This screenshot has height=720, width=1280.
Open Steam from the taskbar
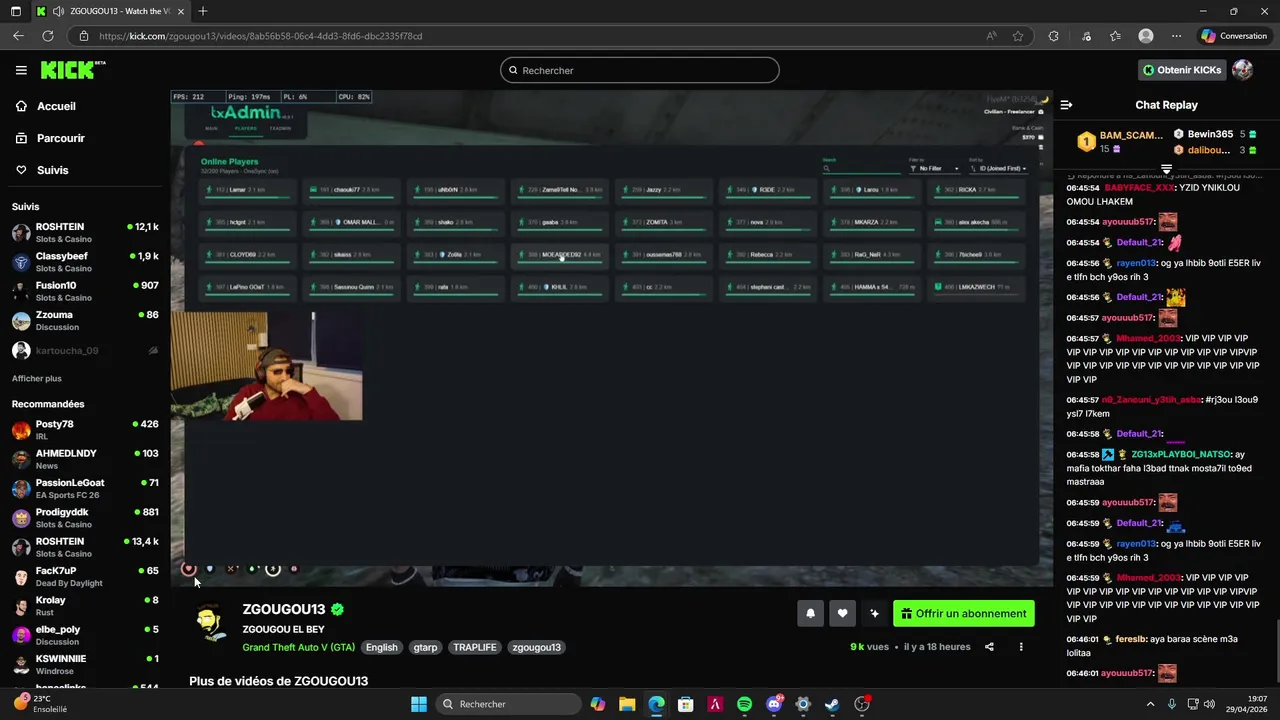point(832,704)
